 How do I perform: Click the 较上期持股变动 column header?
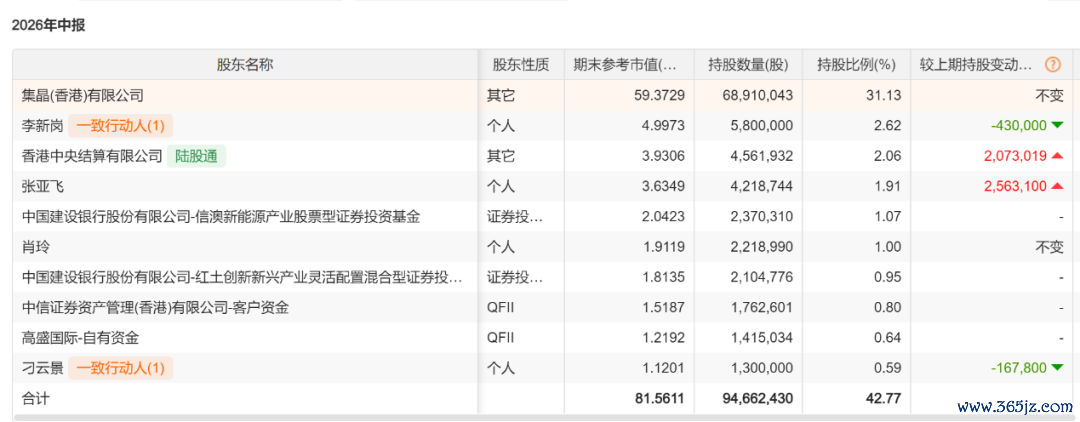pos(976,65)
